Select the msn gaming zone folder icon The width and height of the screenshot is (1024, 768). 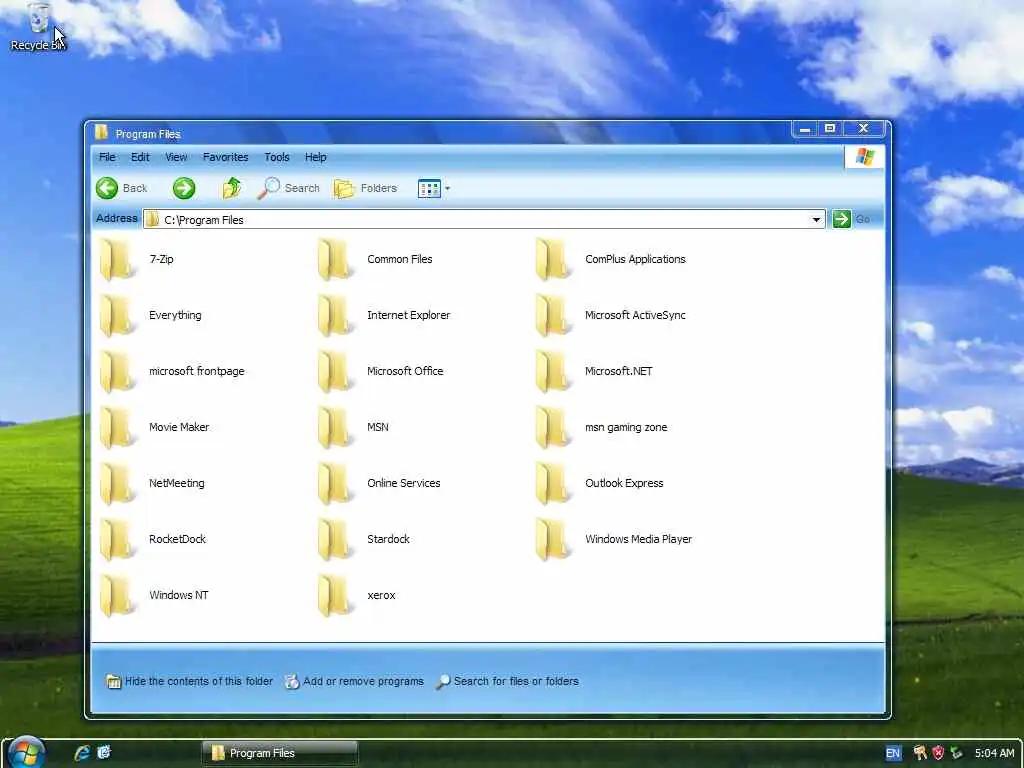coord(554,428)
